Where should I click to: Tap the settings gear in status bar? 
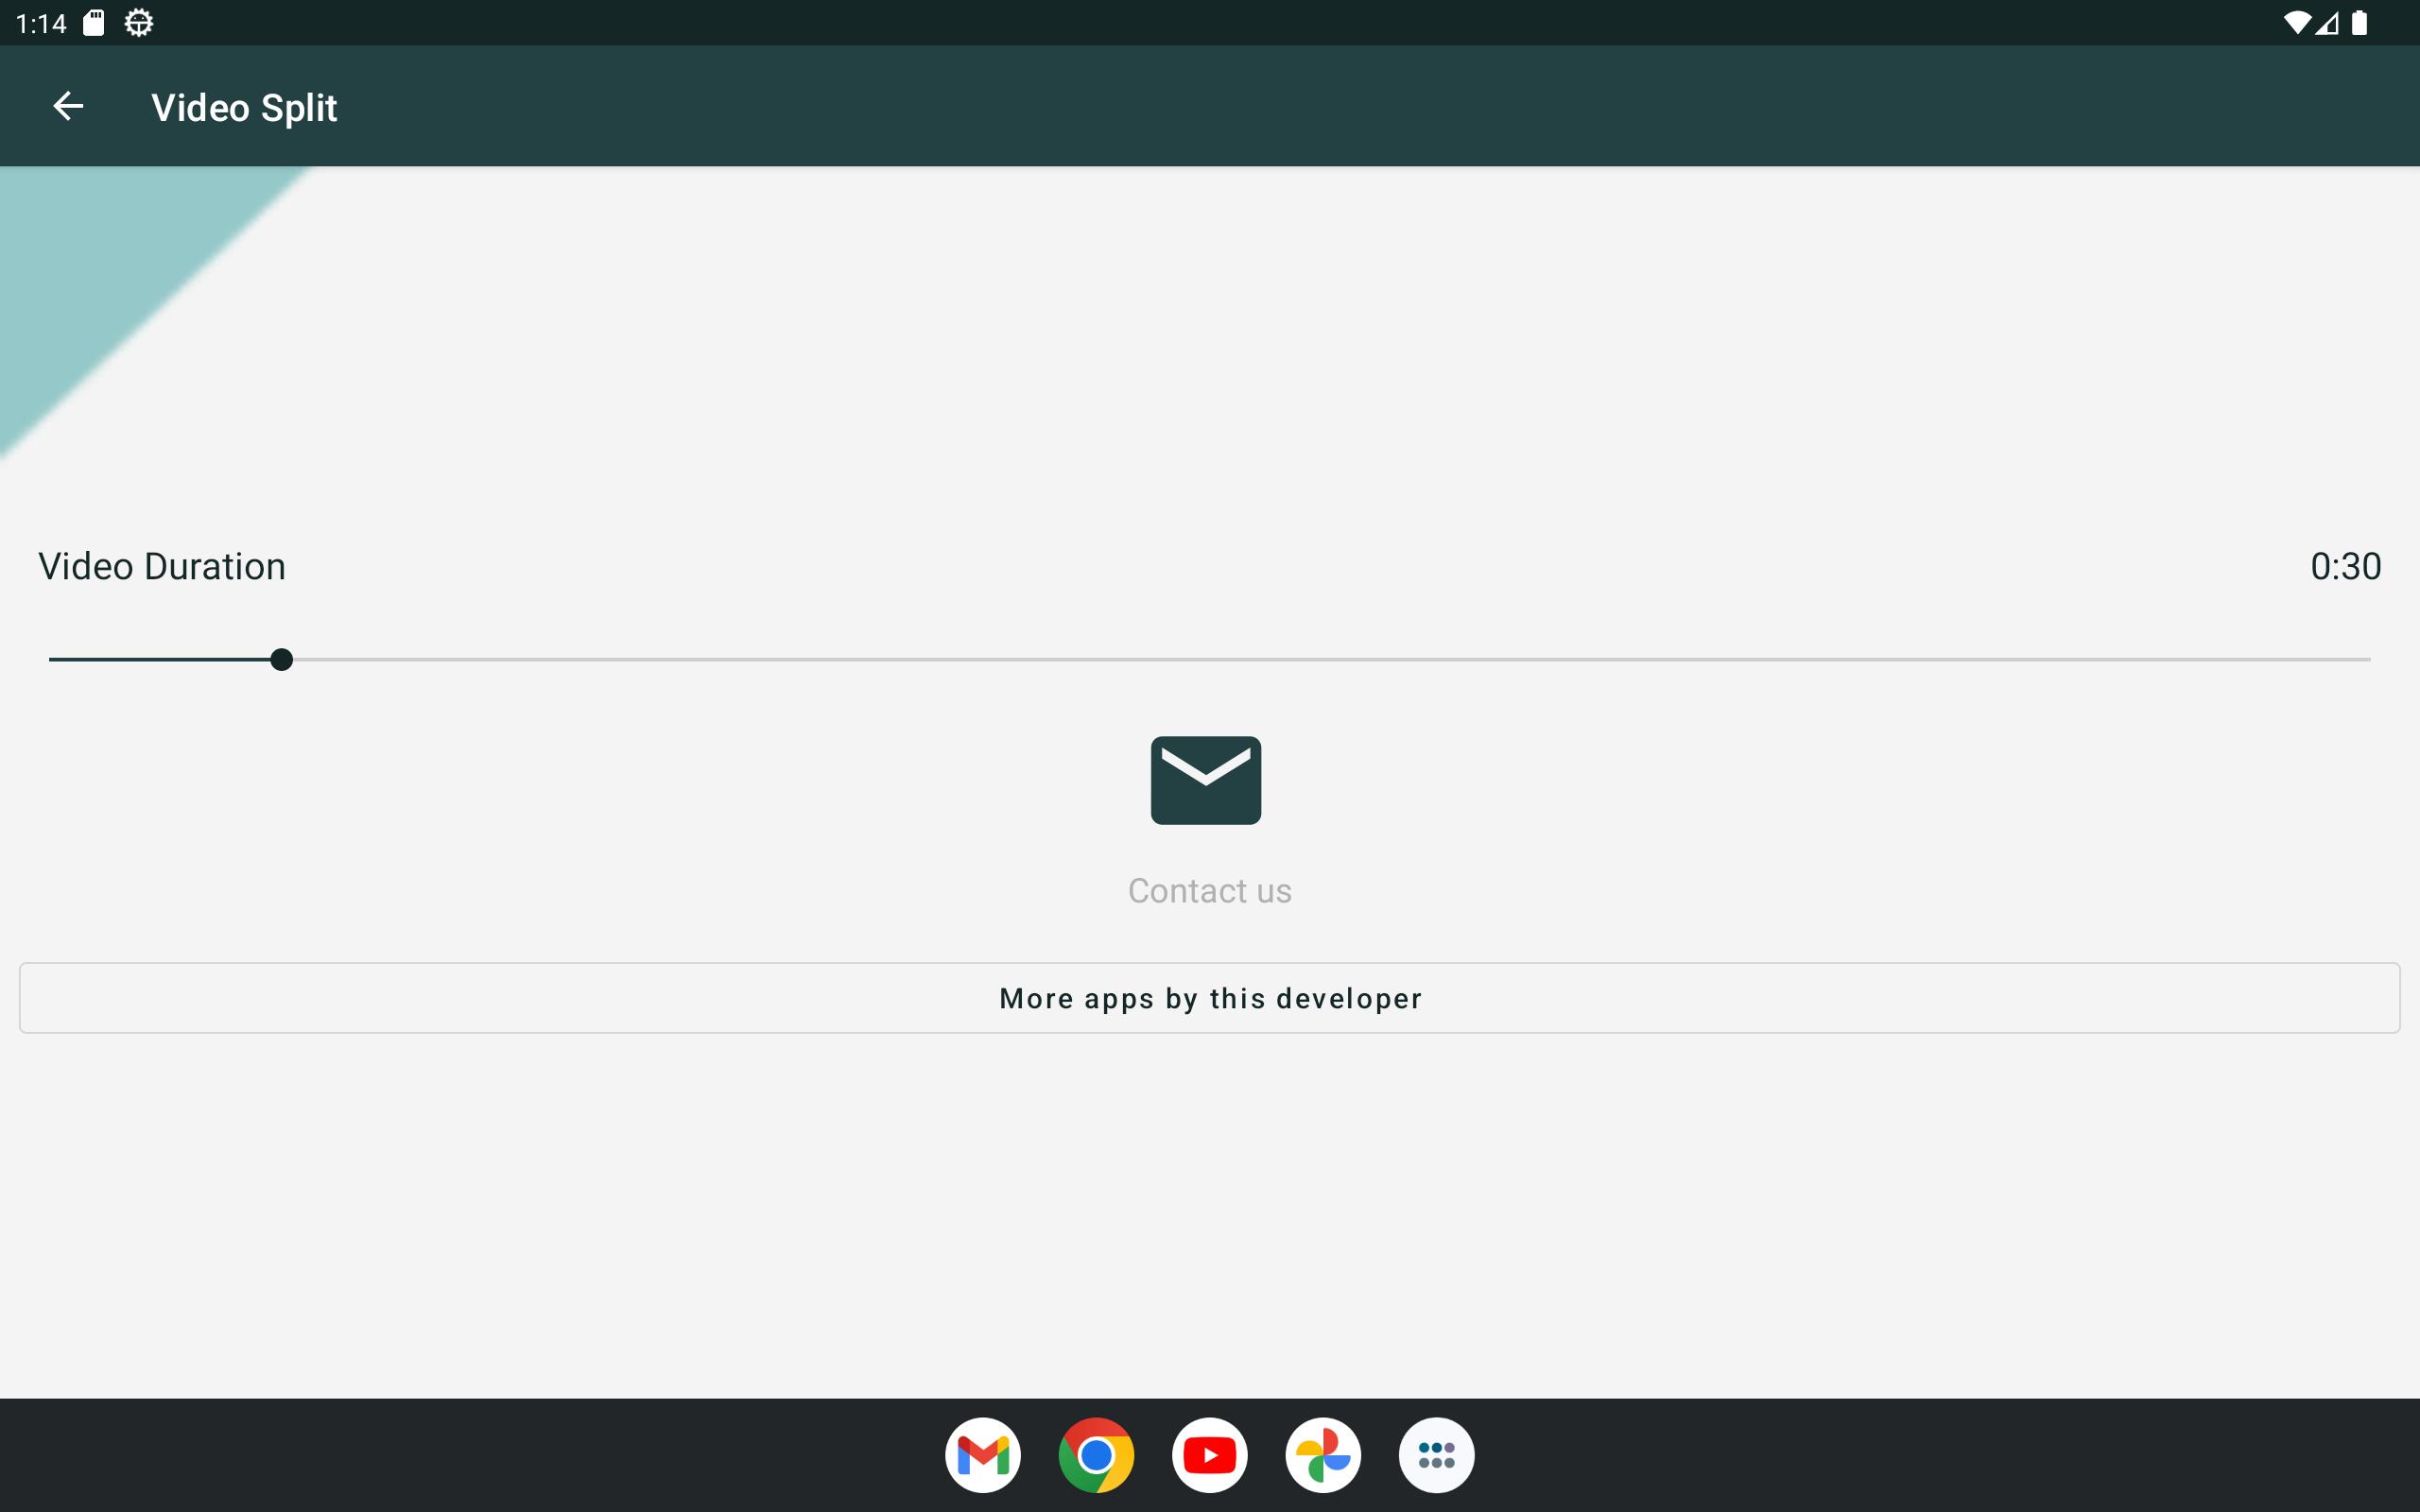[x=139, y=23]
